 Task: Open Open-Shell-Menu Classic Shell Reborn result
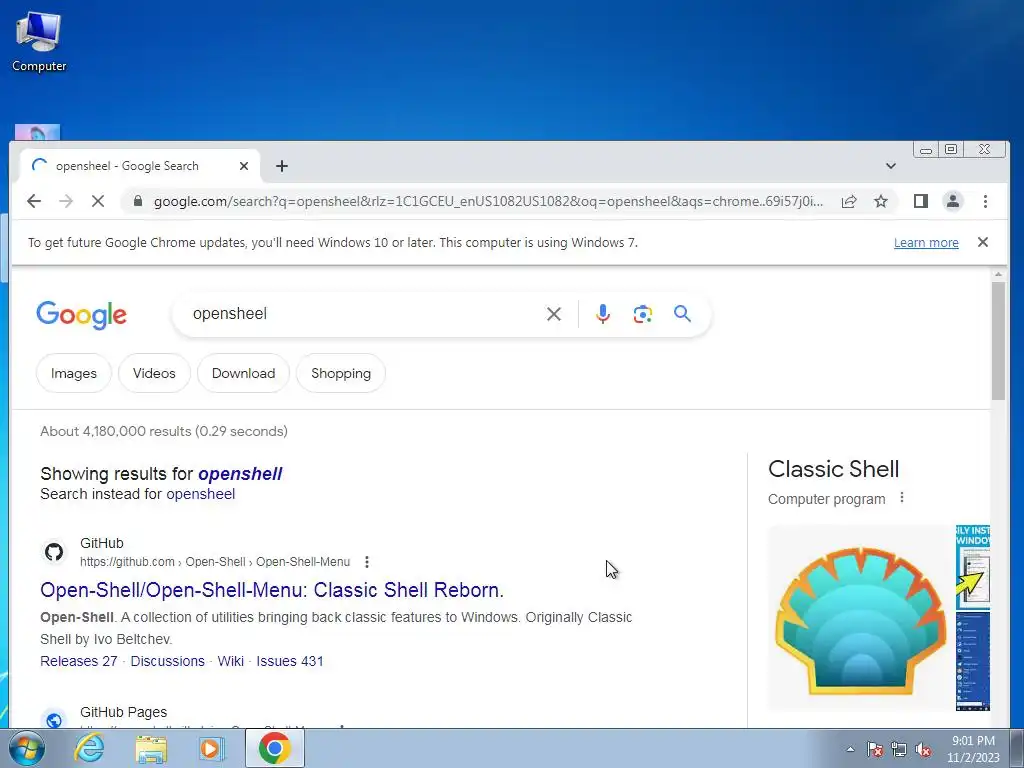tap(272, 590)
